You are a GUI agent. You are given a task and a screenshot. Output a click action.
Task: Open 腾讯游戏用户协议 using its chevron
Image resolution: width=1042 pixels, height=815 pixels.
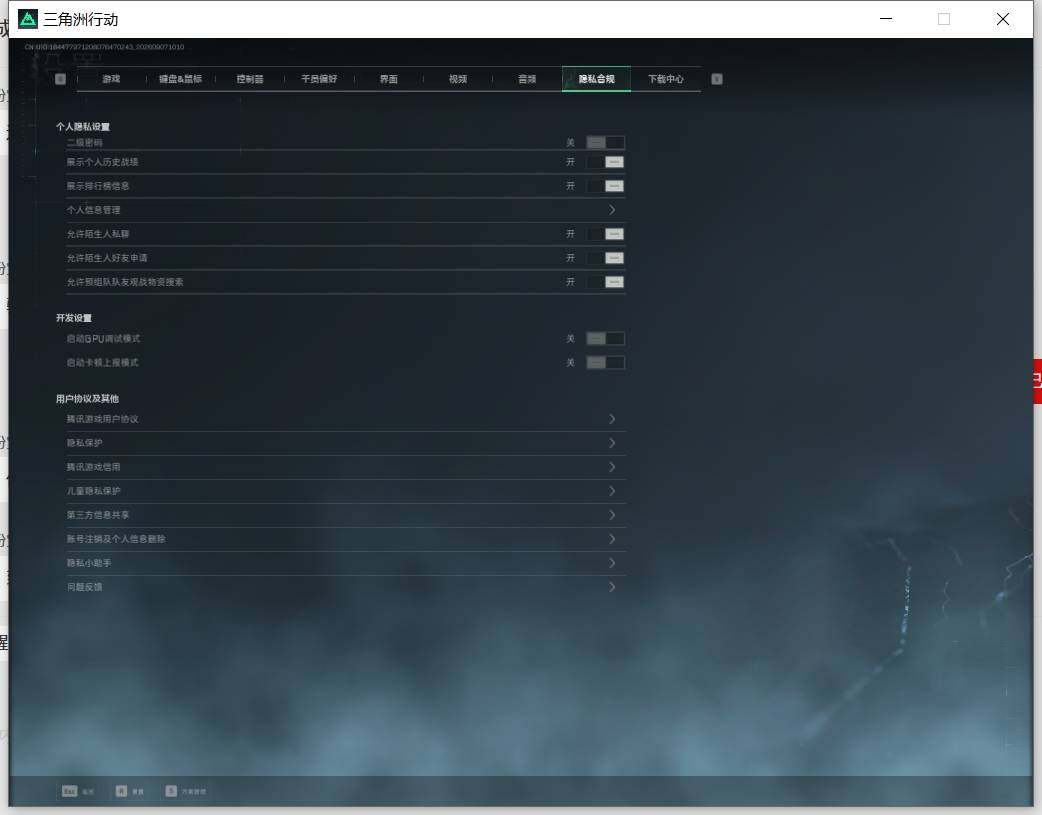coord(612,419)
